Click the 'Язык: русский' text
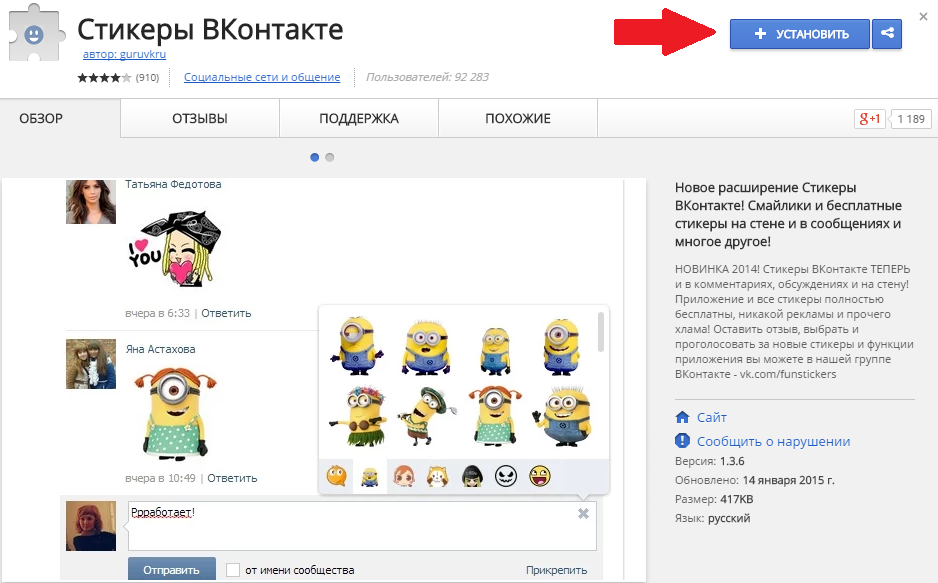938x583 pixels. (712, 518)
